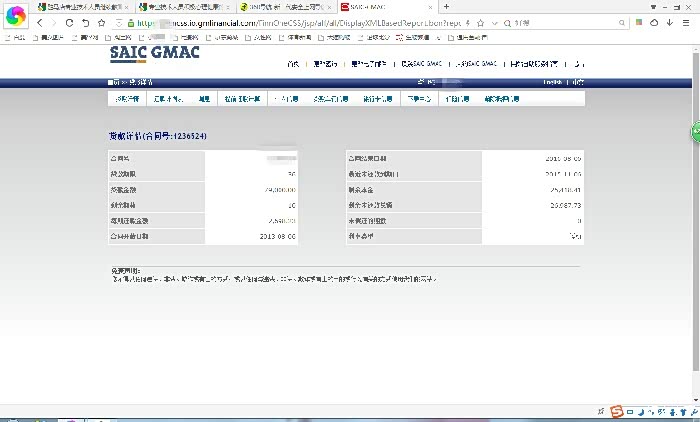Click the colorful extension icon in the toolbar

coord(639,22)
